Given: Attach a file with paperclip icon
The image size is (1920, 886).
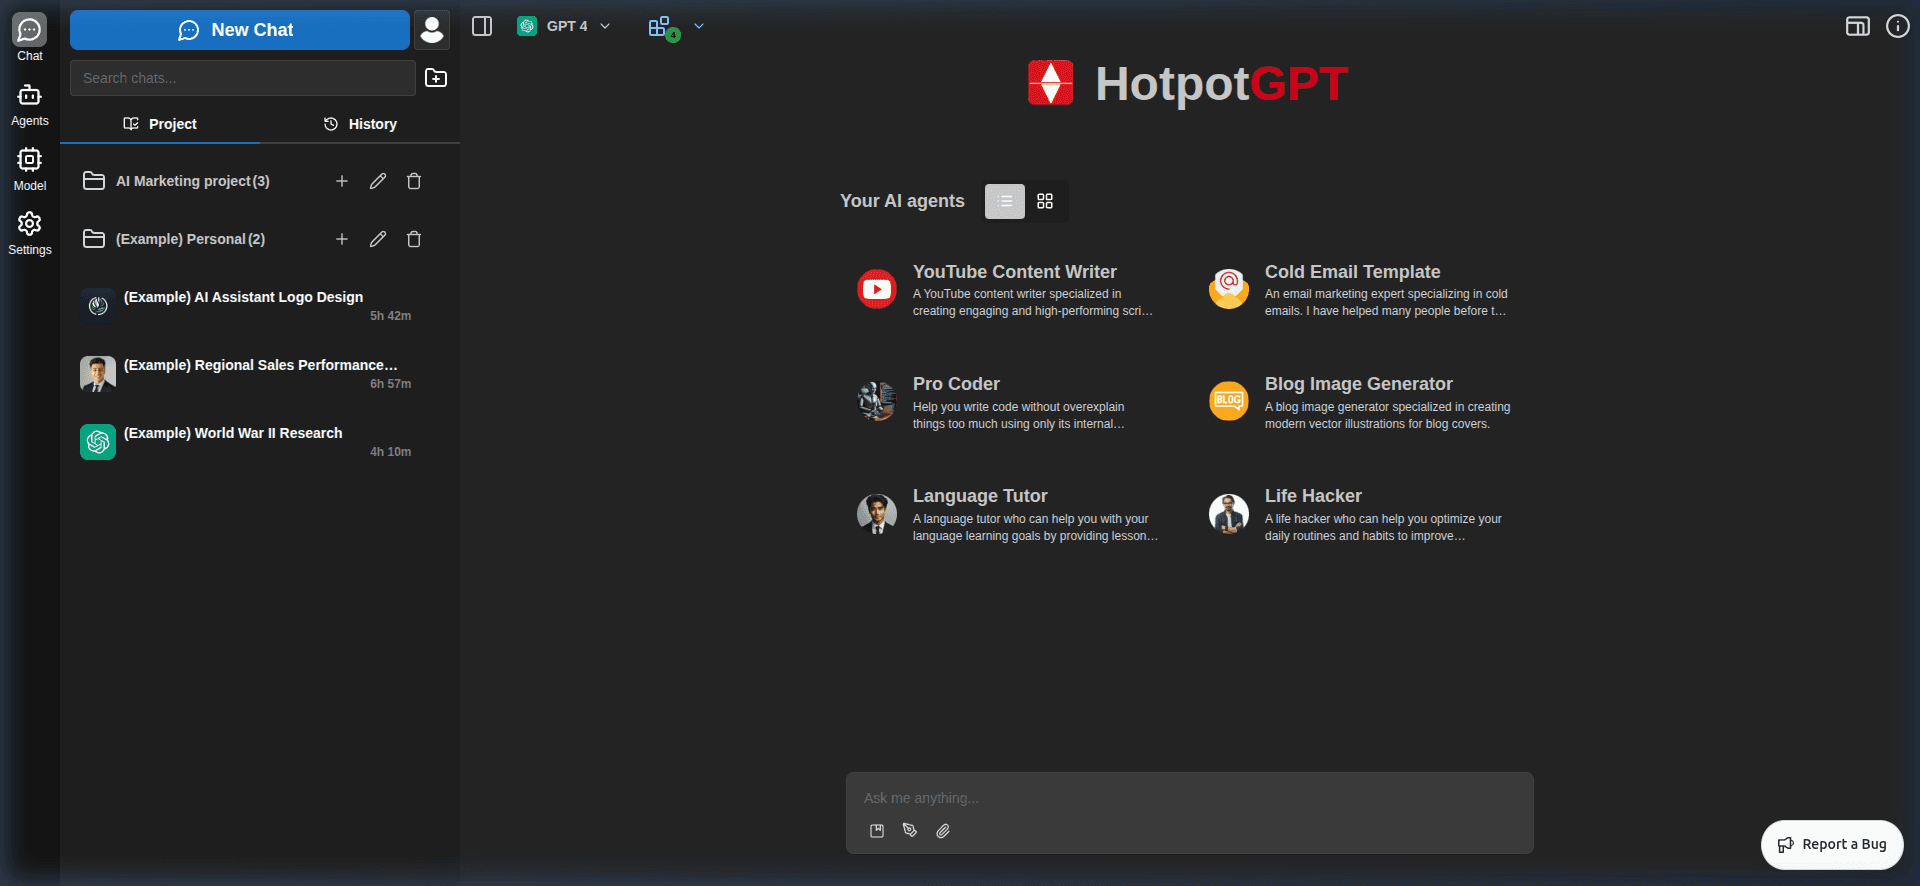Looking at the screenshot, I should click(x=943, y=831).
